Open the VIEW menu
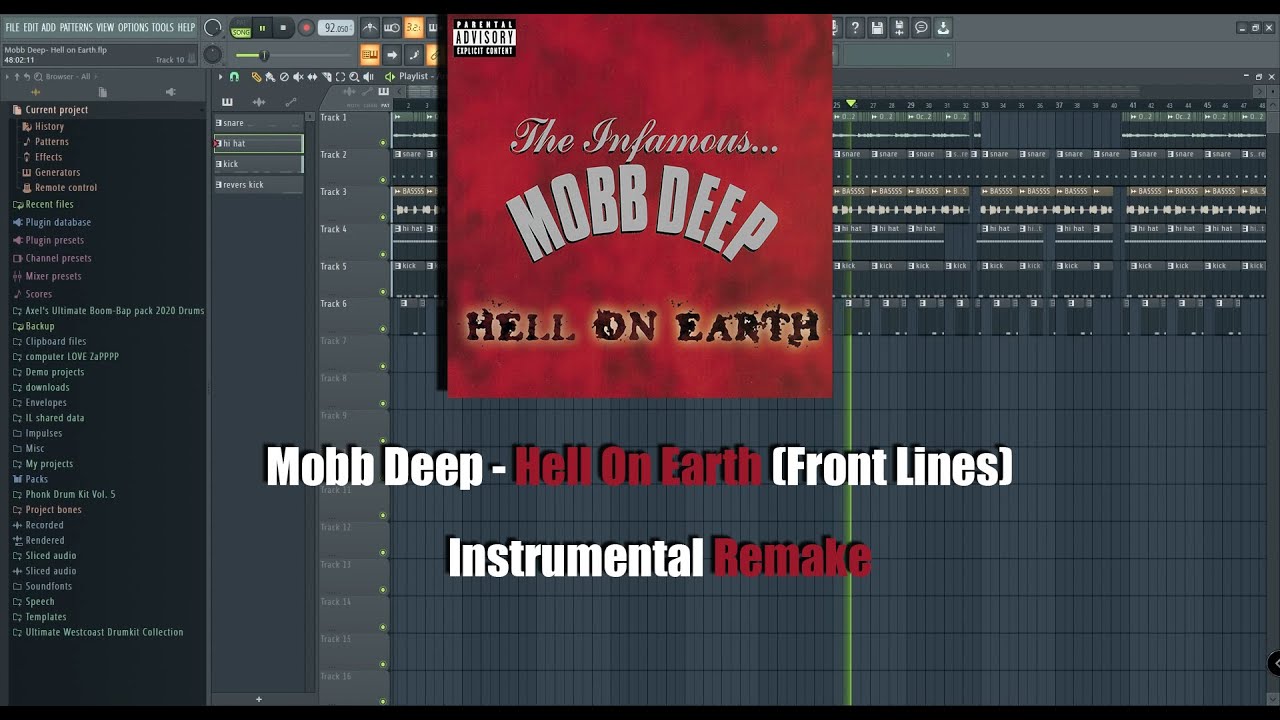Screen dimensions: 1280x720 click(x=105, y=28)
